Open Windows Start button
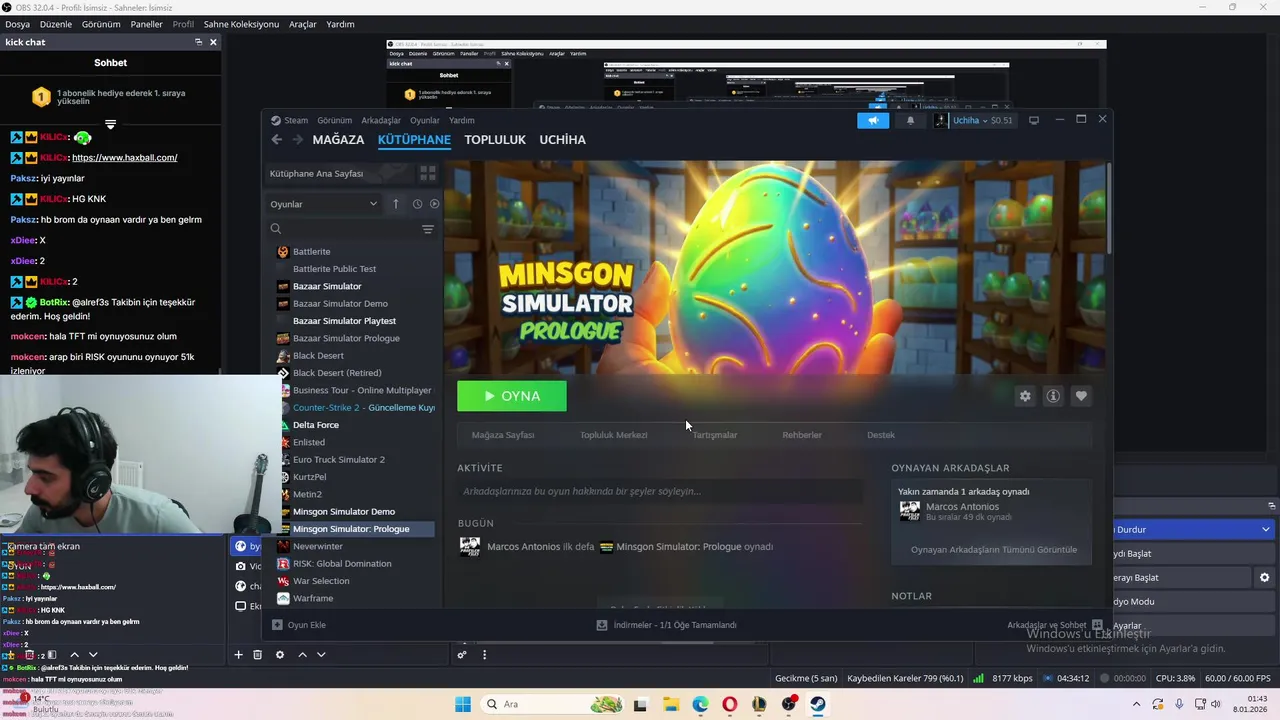 462,704
